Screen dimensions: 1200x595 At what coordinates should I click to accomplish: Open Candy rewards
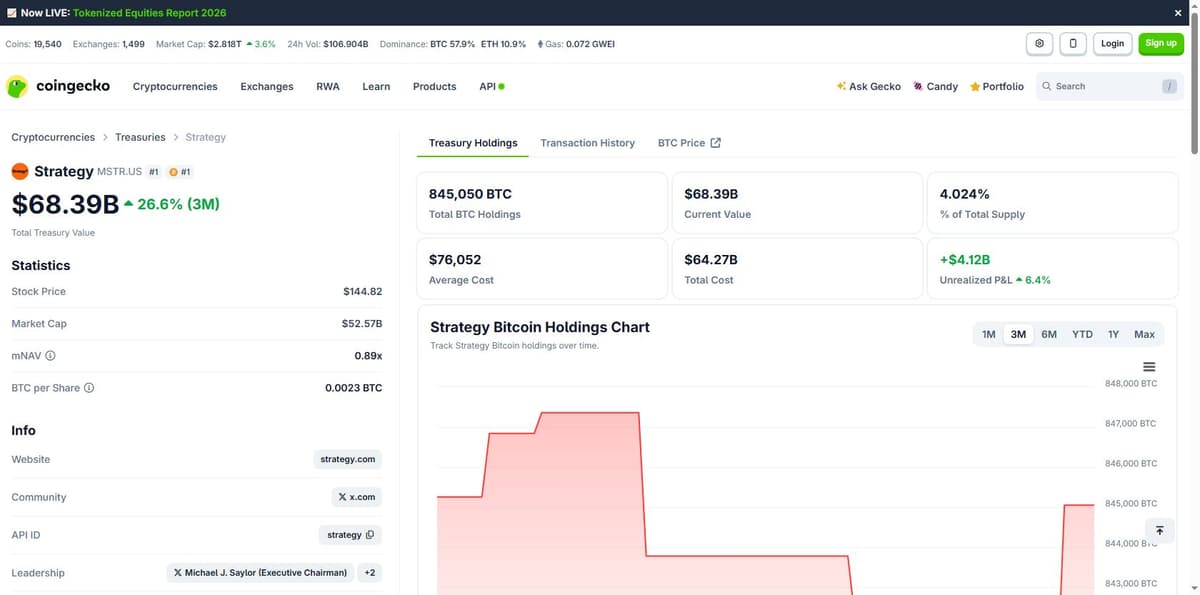[936, 87]
